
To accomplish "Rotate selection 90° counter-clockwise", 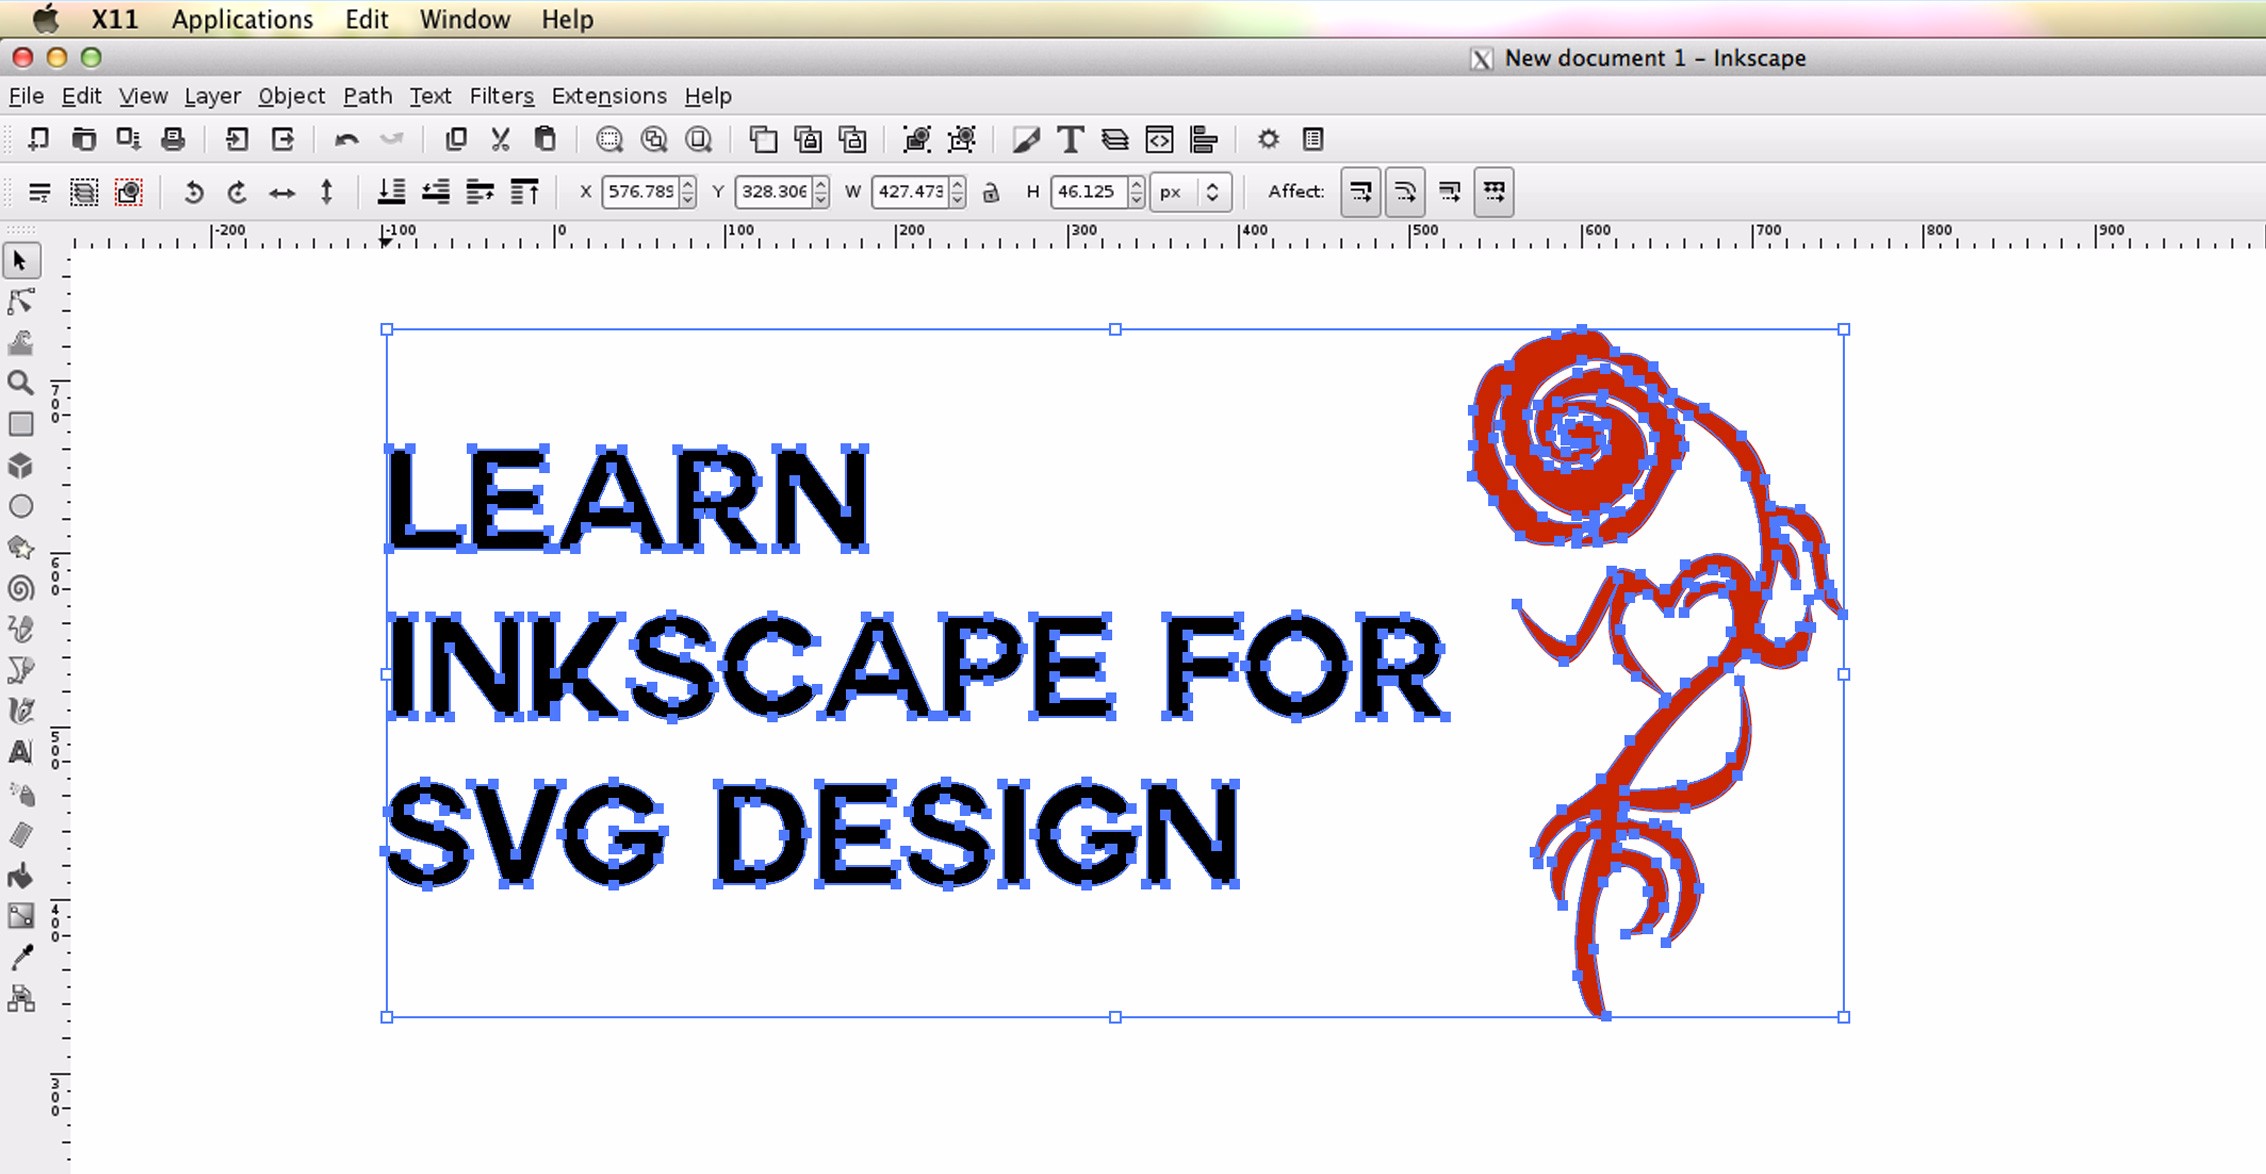I will (193, 191).
